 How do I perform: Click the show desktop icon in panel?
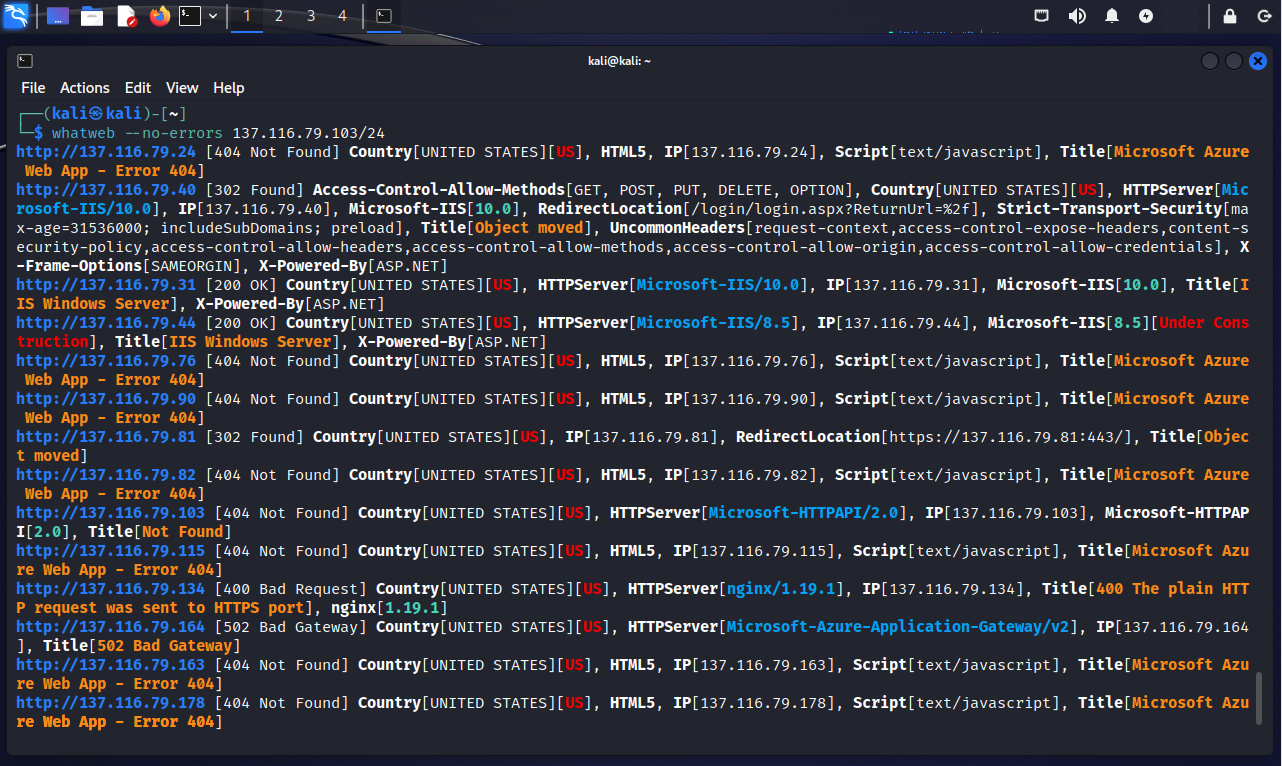(x=58, y=16)
